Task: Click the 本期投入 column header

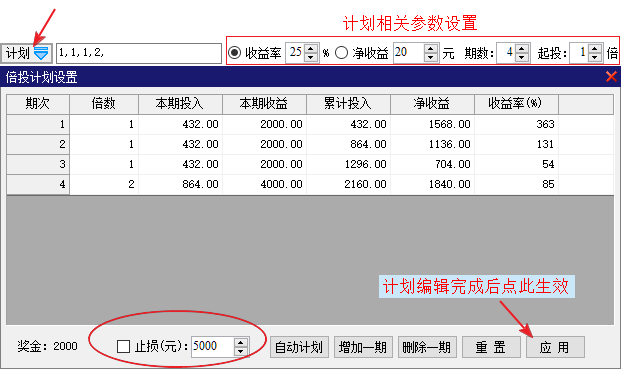Action: click(180, 104)
